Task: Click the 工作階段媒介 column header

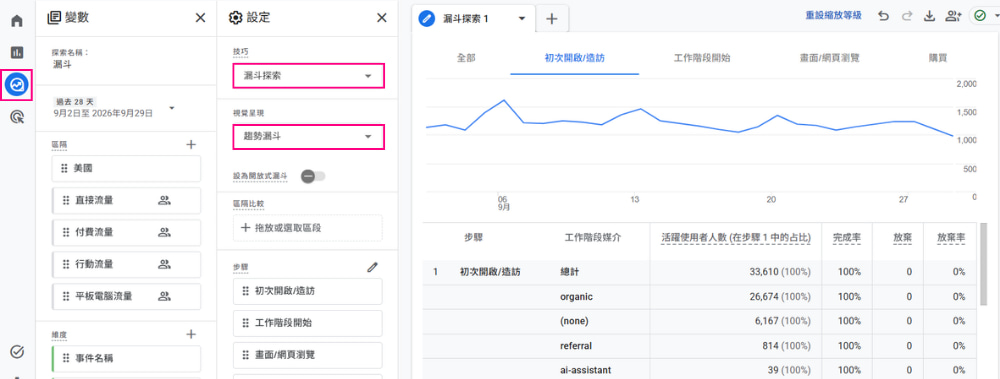Action: [x=593, y=238]
